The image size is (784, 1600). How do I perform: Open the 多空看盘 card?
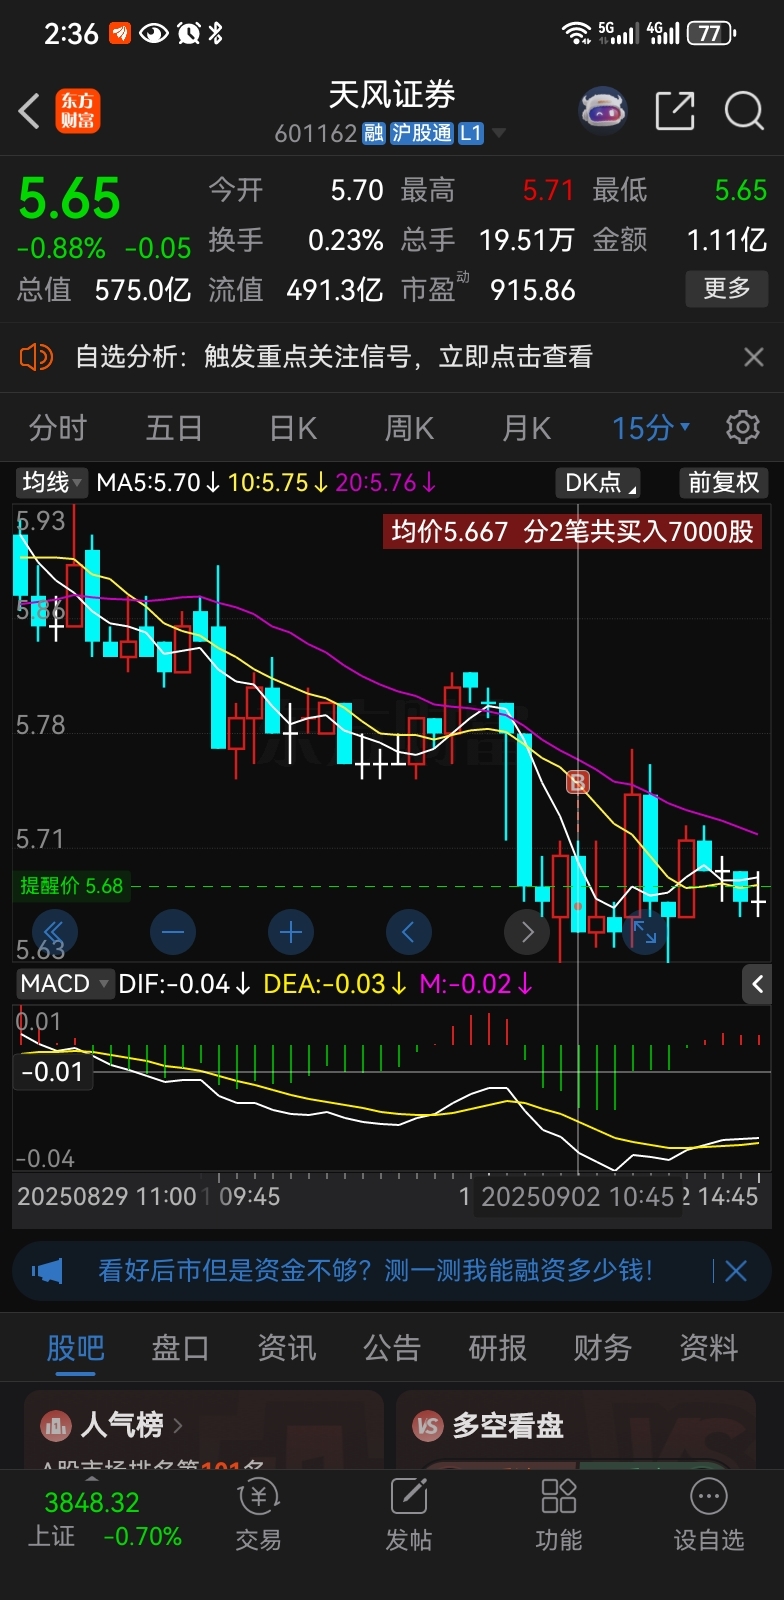pos(576,1429)
